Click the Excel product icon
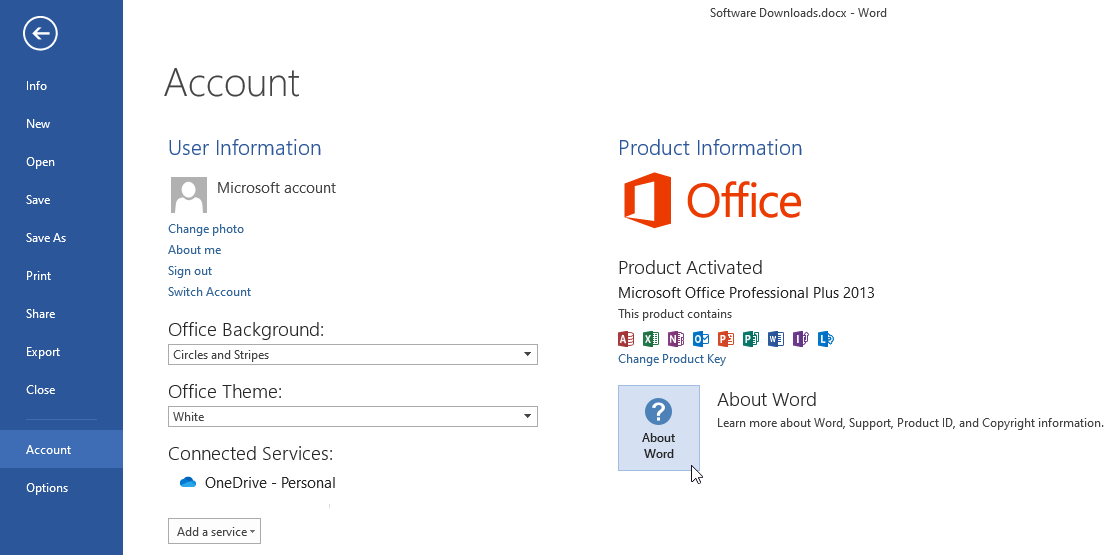This screenshot has width=1118, height=555. pyautogui.click(x=651, y=339)
